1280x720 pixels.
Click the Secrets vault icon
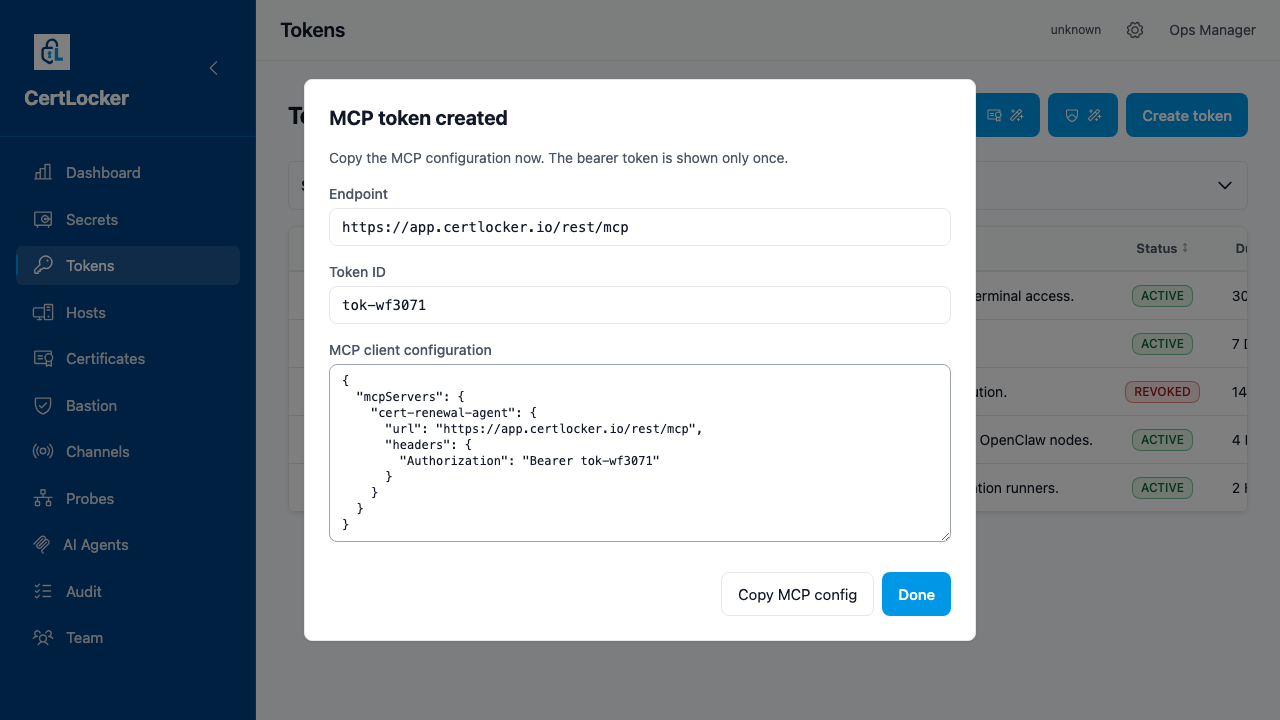pyautogui.click(x=43, y=219)
